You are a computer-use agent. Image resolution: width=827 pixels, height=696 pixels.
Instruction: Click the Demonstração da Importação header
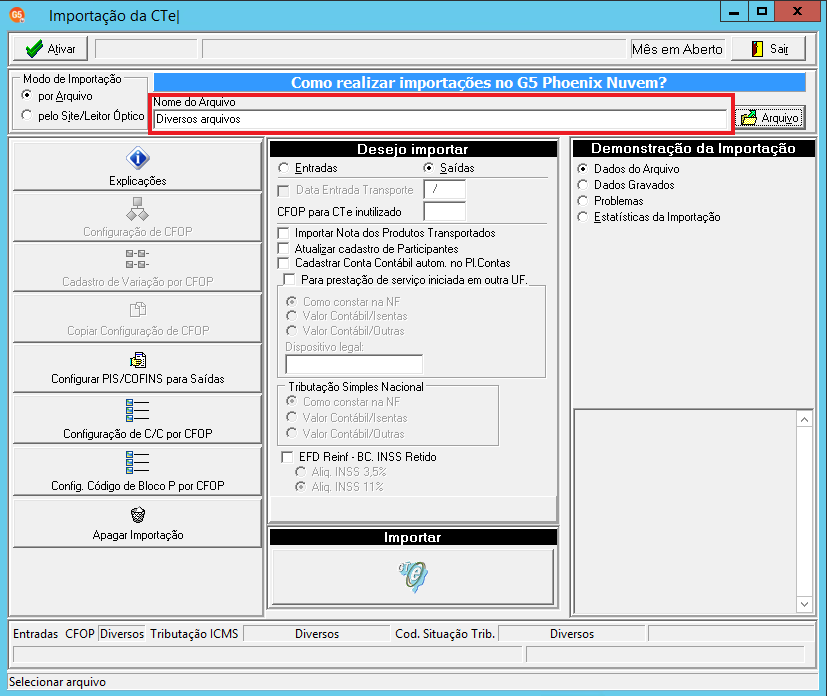pos(693,148)
